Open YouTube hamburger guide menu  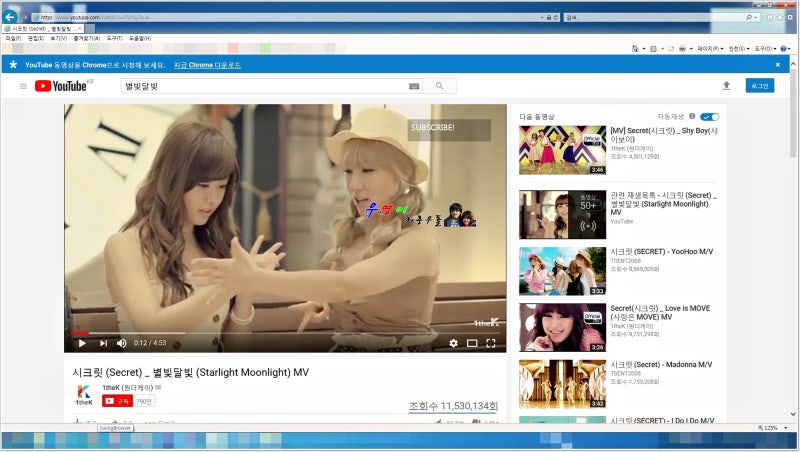tap(23, 86)
